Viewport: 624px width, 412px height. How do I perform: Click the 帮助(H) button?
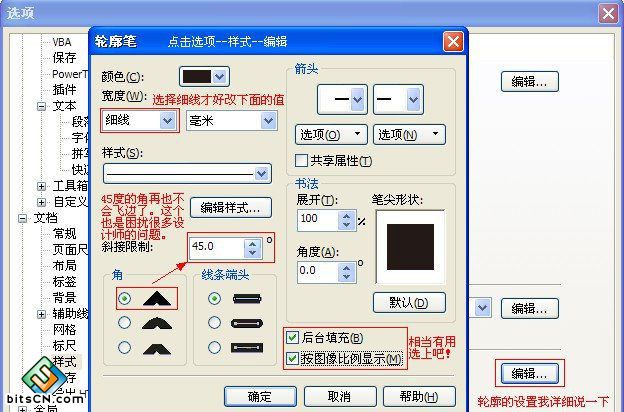tap(419, 396)
